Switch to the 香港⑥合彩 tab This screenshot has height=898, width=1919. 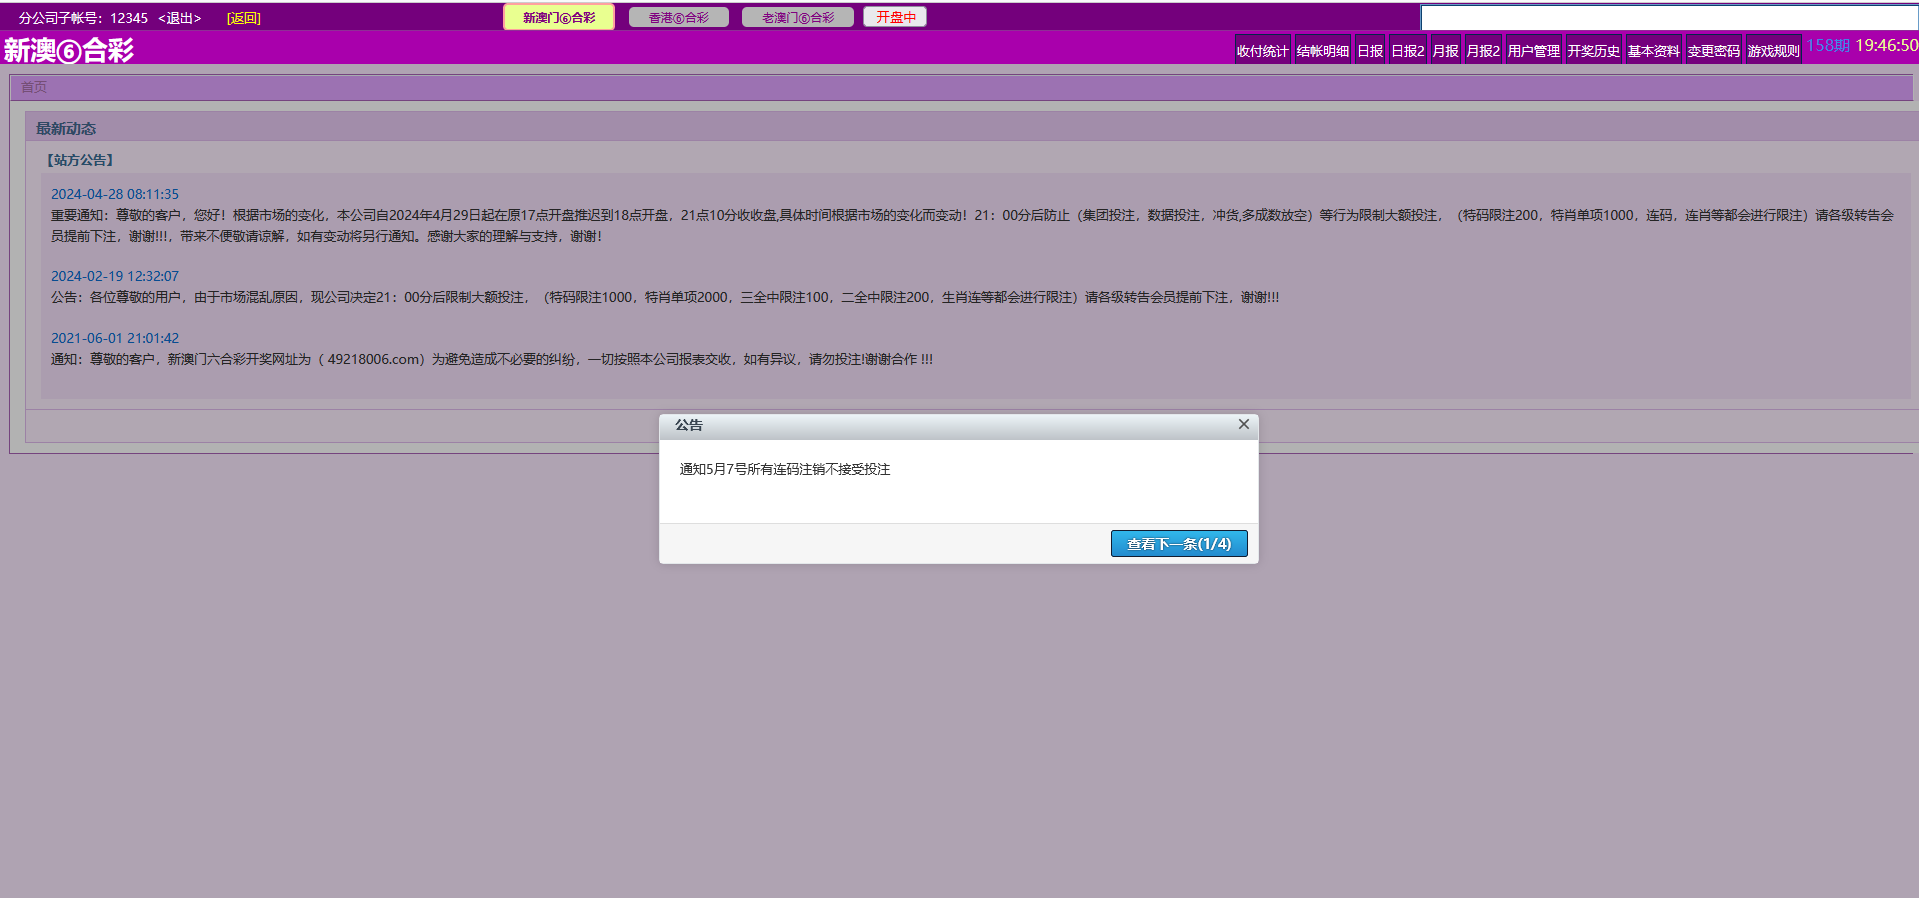coord(678,17)
